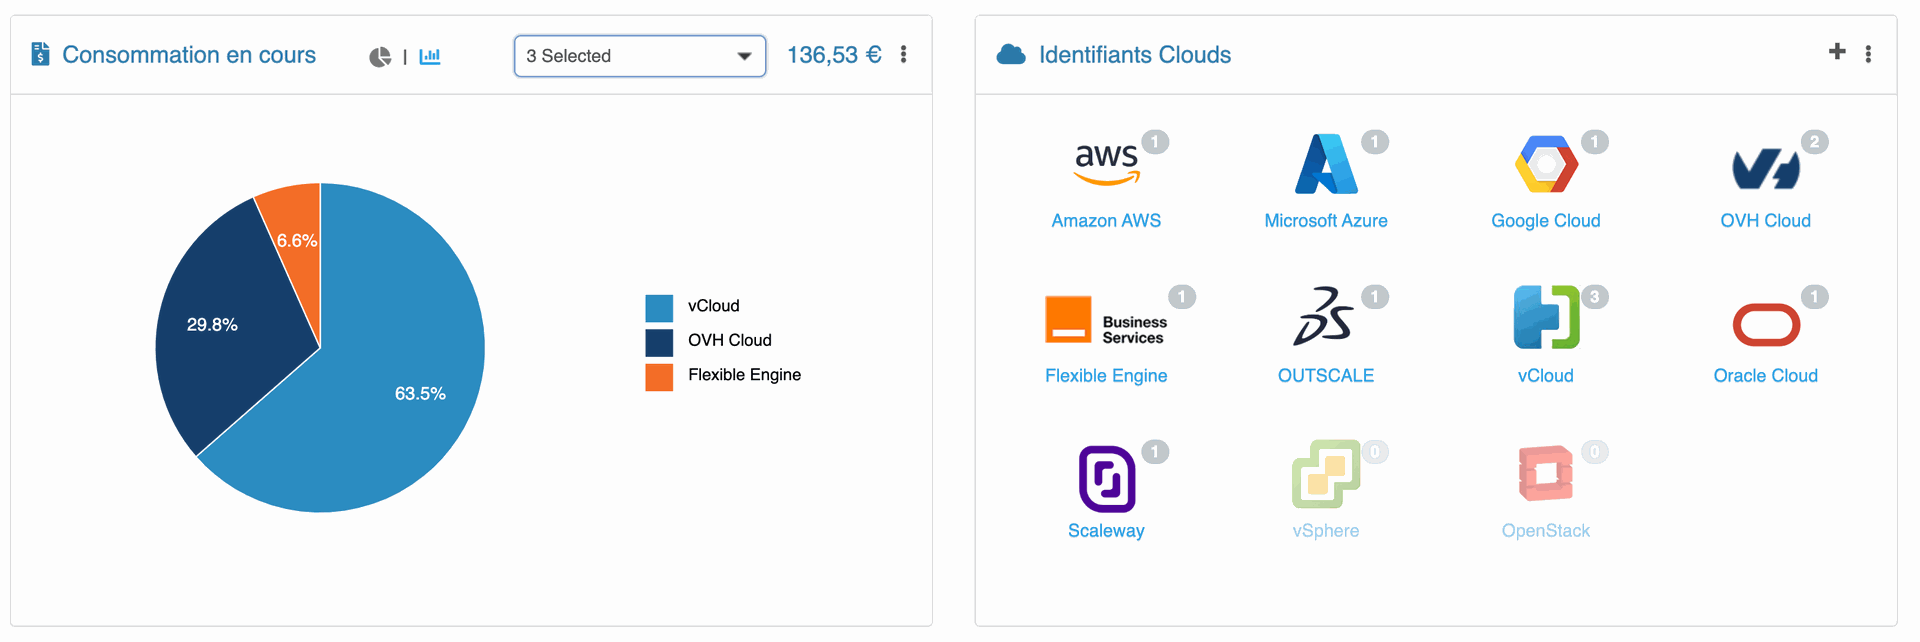This screenshot has width=1920, height=642.
Task: Select the OVH Cloud logo
Action: point(1766,168)
